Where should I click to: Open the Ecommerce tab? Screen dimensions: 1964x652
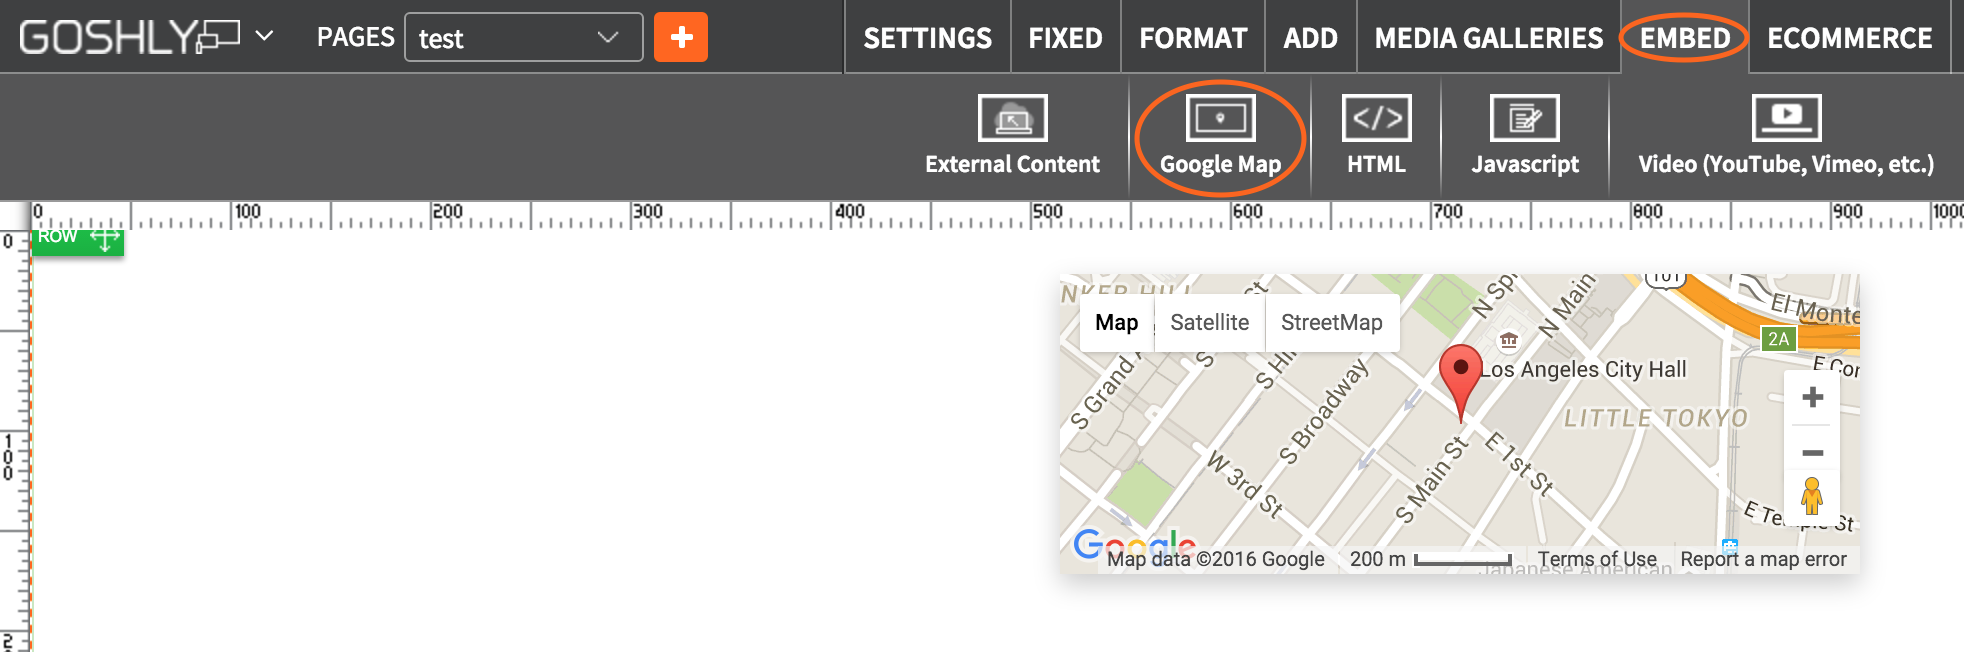click(x=1849, y=38)
